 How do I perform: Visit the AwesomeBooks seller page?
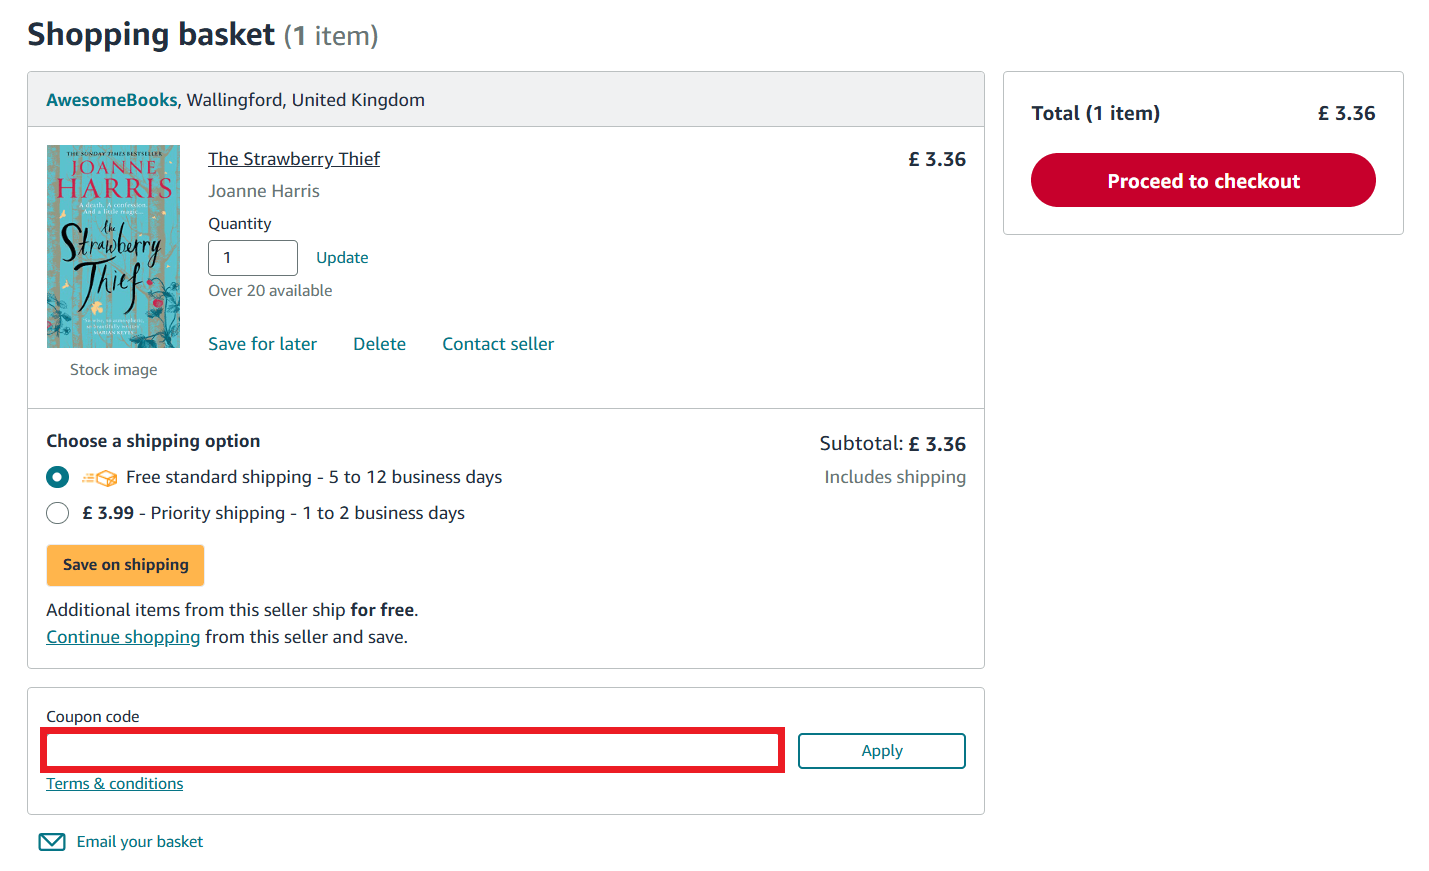111,99
